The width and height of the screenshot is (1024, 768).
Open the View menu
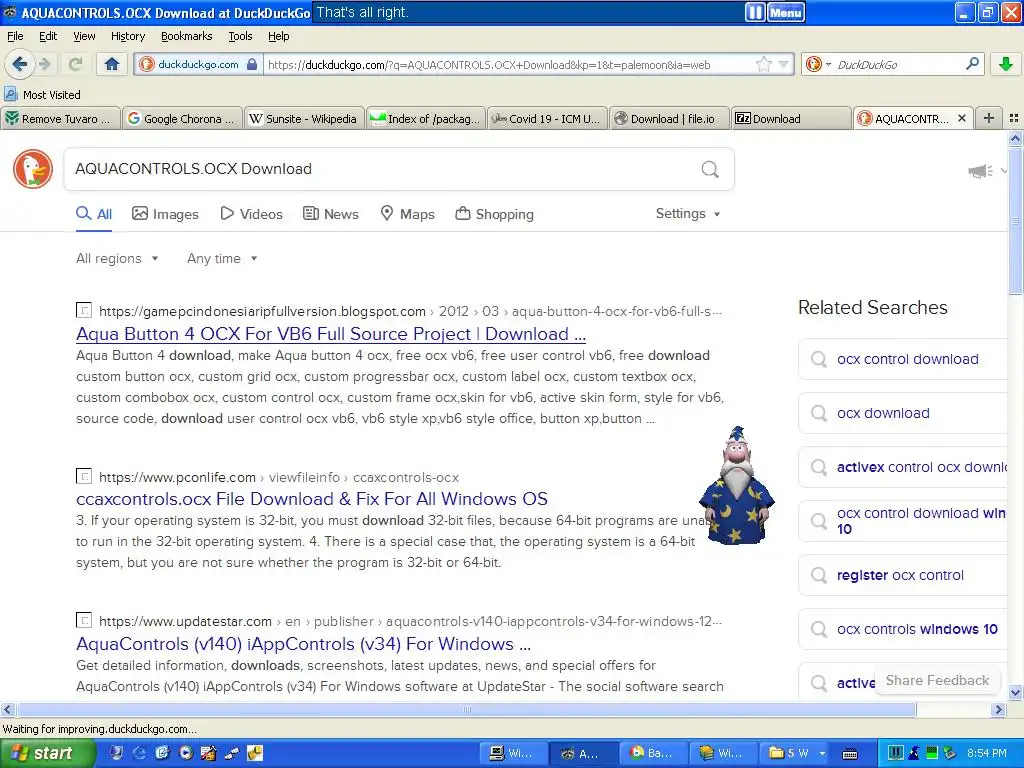tap(84, 36)
